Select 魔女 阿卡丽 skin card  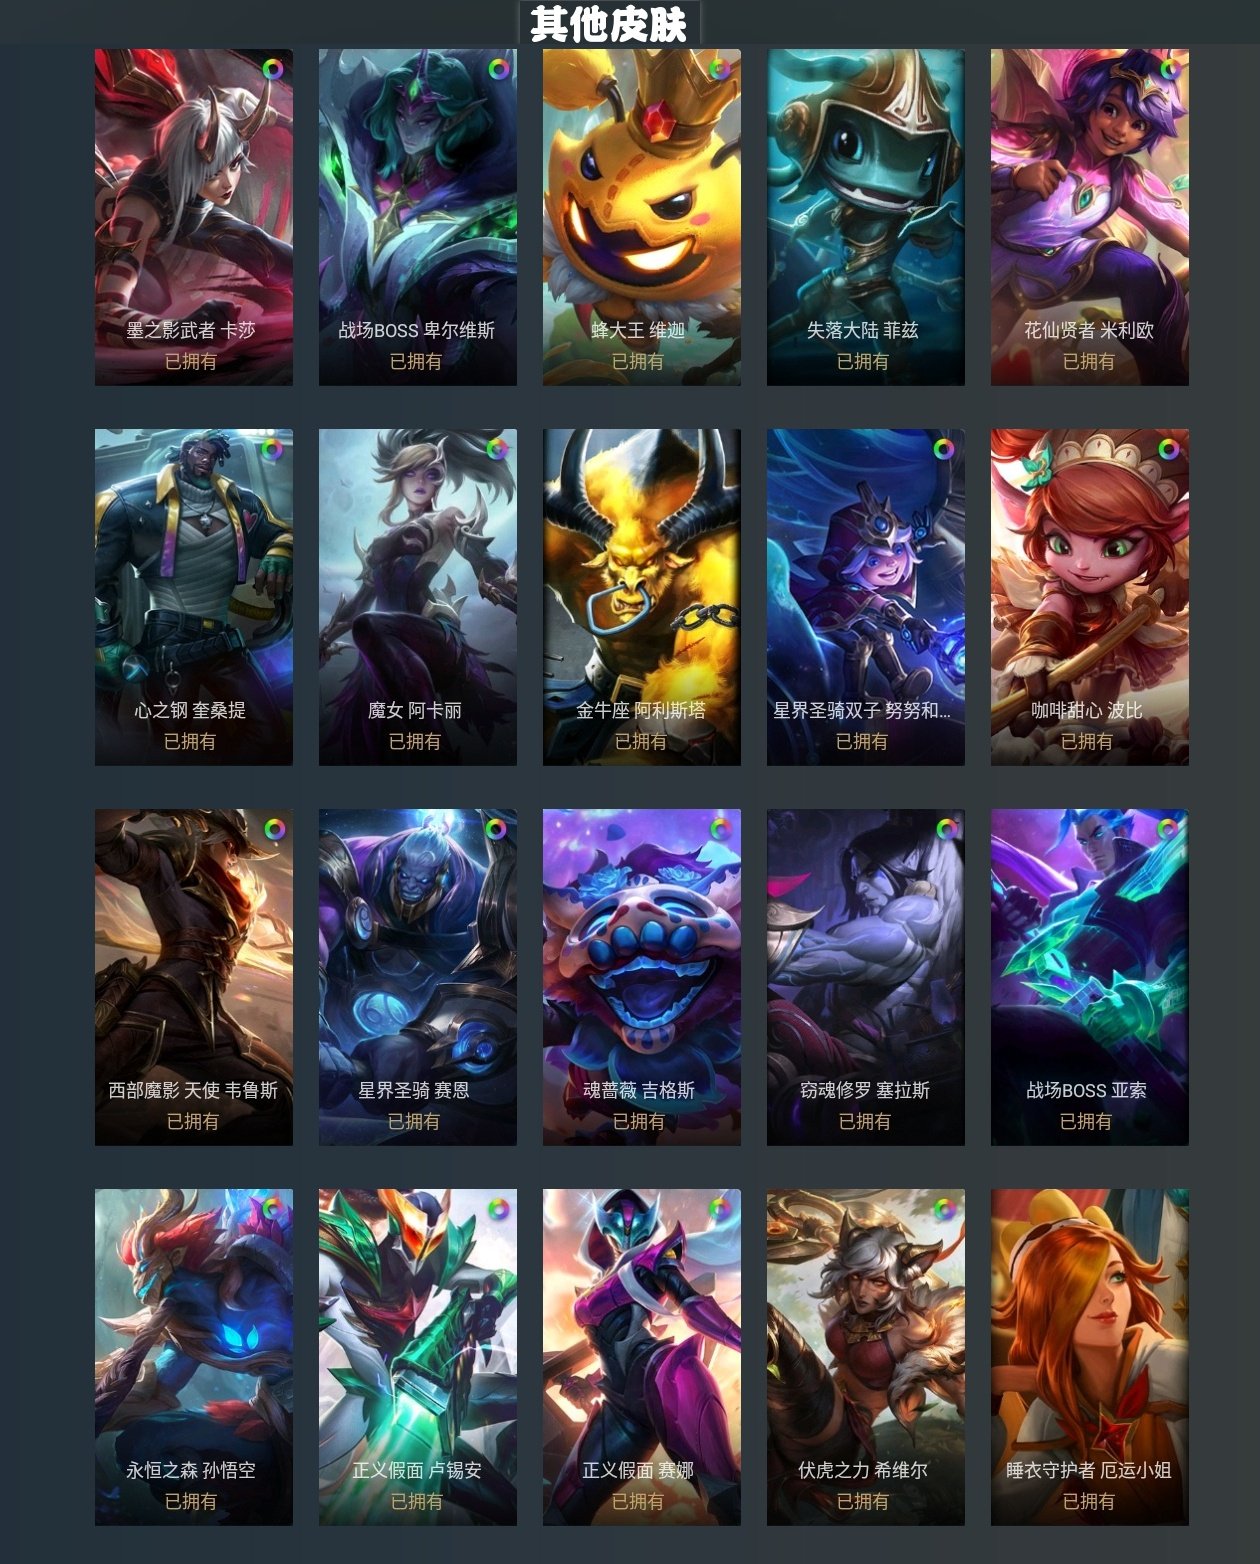pyautogui.click(x=418, y=597)
